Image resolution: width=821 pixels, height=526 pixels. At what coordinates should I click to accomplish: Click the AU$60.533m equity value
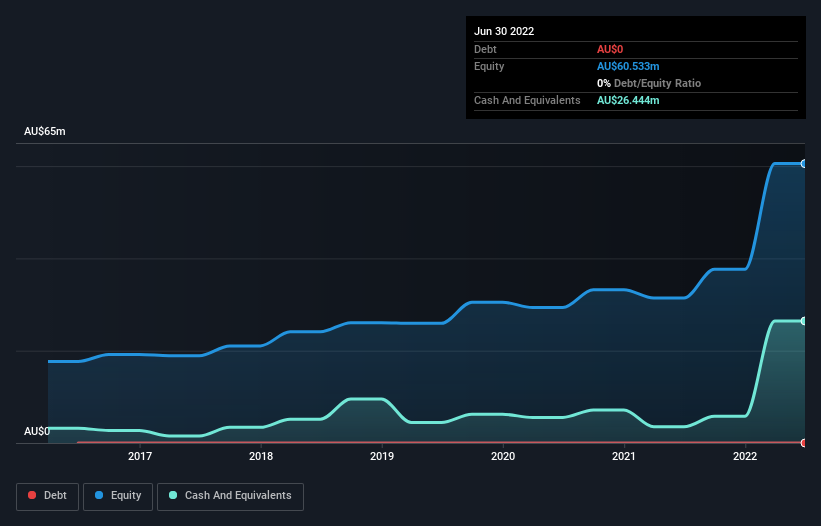628,66
